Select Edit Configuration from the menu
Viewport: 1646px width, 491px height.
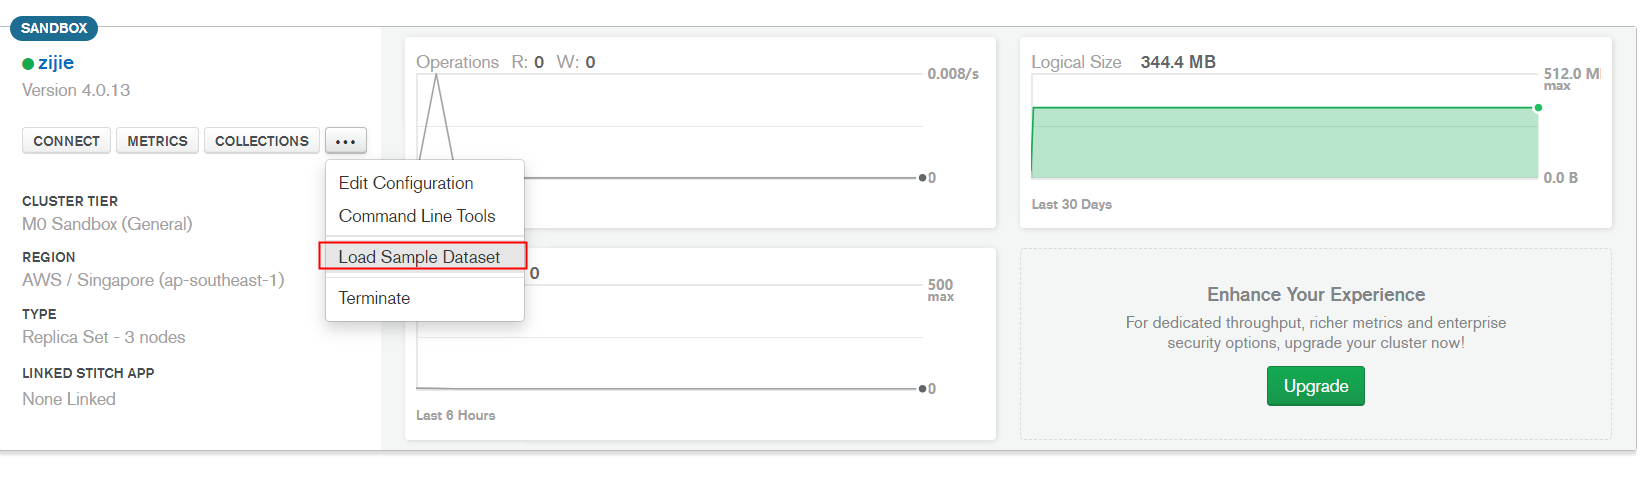pos(406,183)
